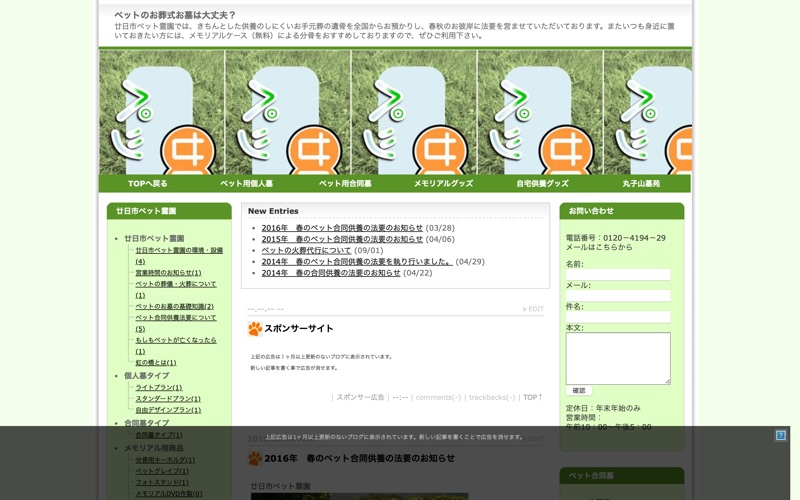Open 自宅供養グッズ navigation item
This screenshot has width=800, height=500.
click(x=542, y=183)
